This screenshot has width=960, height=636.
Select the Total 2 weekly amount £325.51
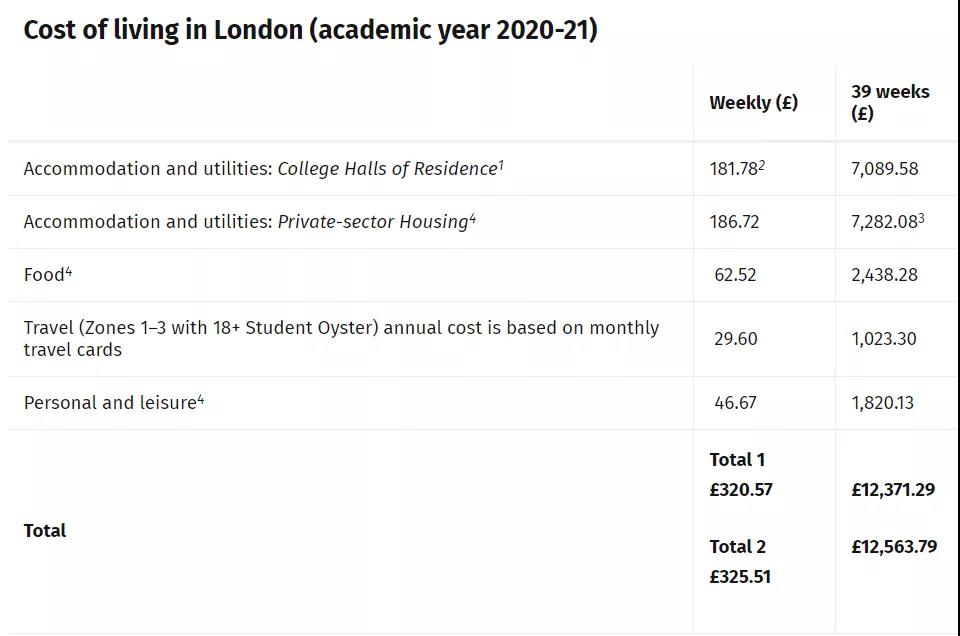tap(741, 577)
